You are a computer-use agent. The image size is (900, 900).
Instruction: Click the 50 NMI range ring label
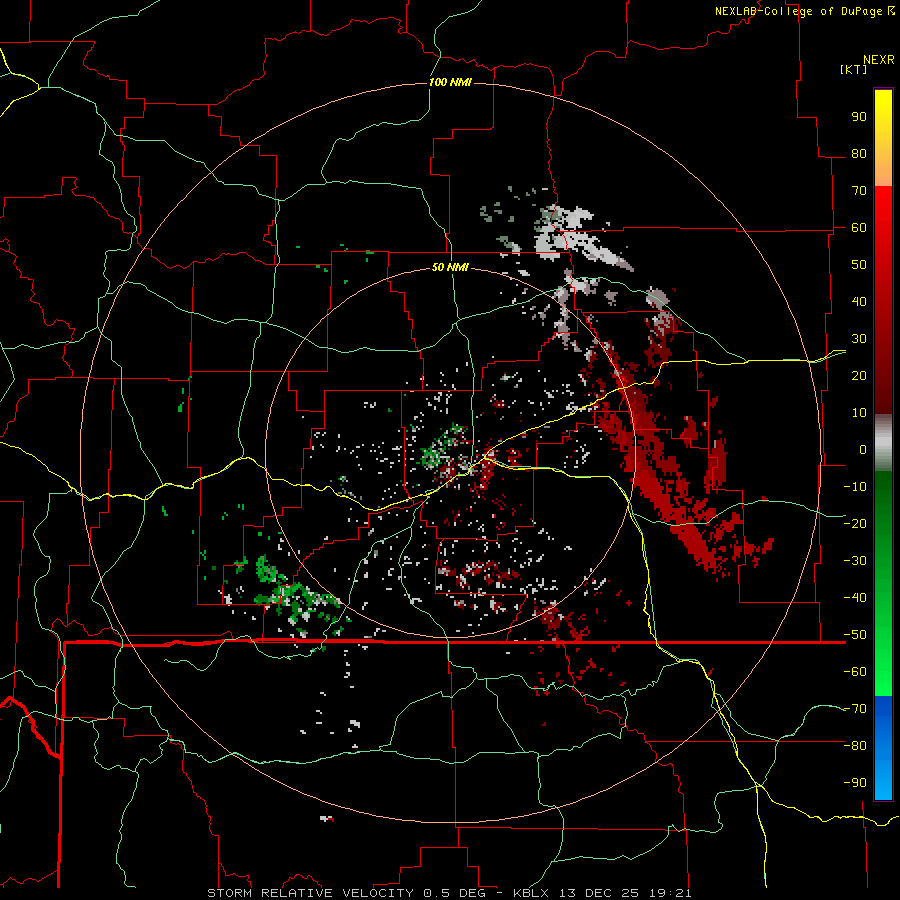pyautogui.click(x=450, y=267)
